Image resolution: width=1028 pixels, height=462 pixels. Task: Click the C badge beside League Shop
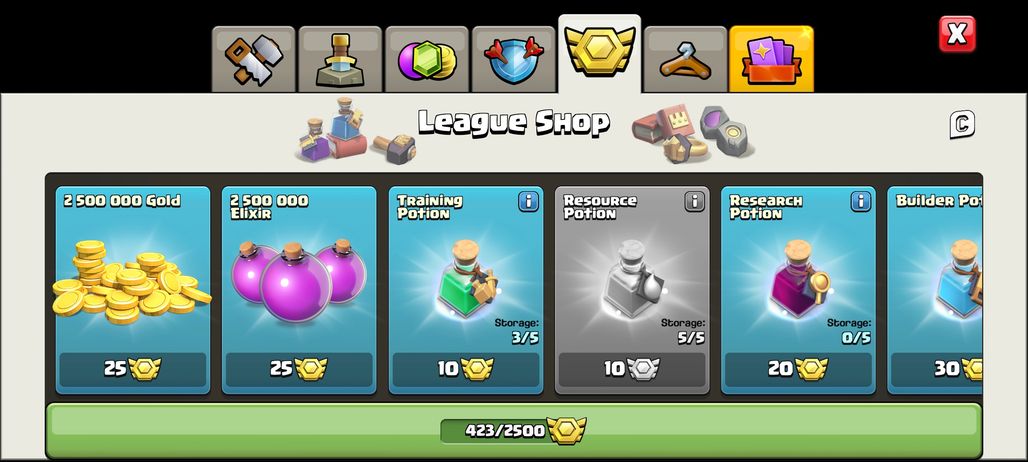pos(962,125)
